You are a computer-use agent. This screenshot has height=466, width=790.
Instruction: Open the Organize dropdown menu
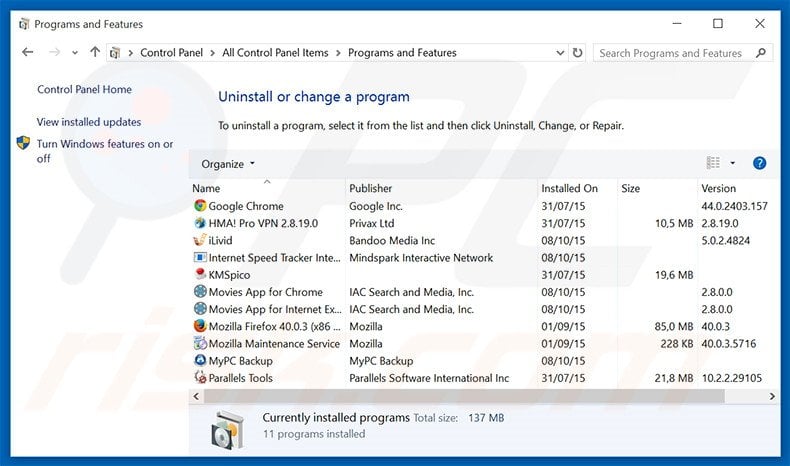pos(228,164)
